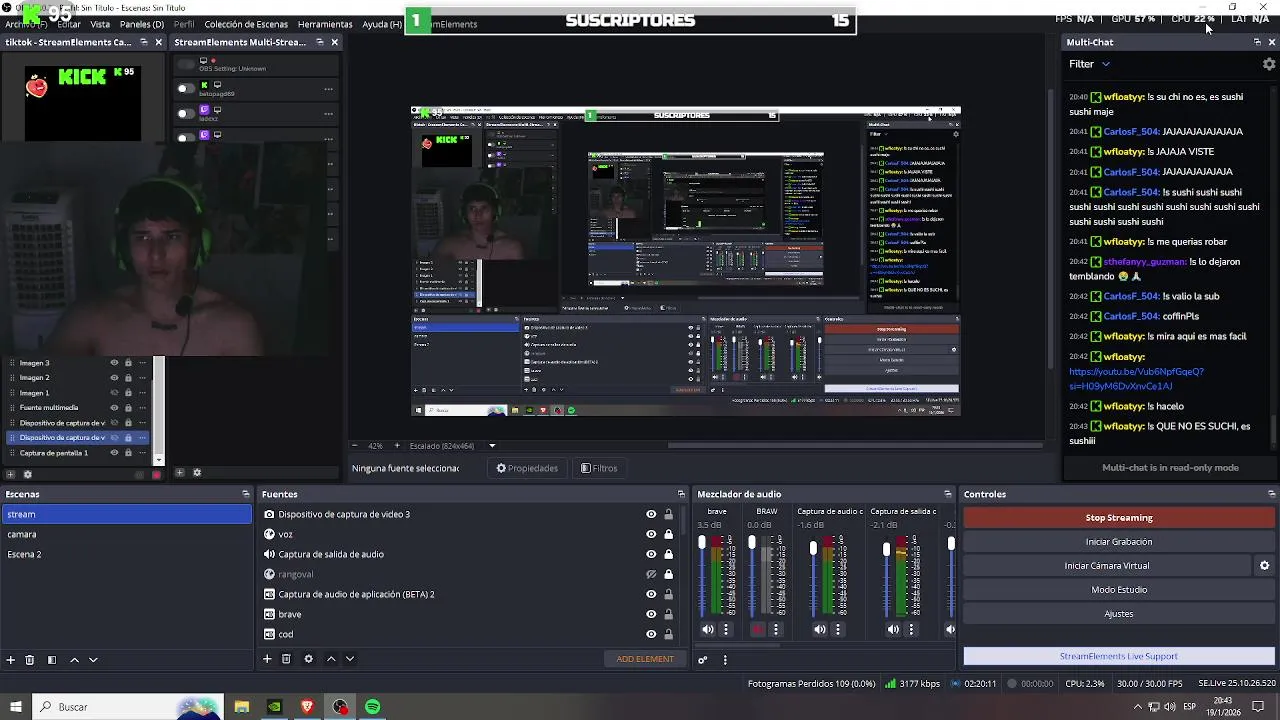Viewport: 1280px width, 720px height.
Task: Move the source up with the Fuentes up arrow
Action: pyautogui.click(x=331, y=659)
